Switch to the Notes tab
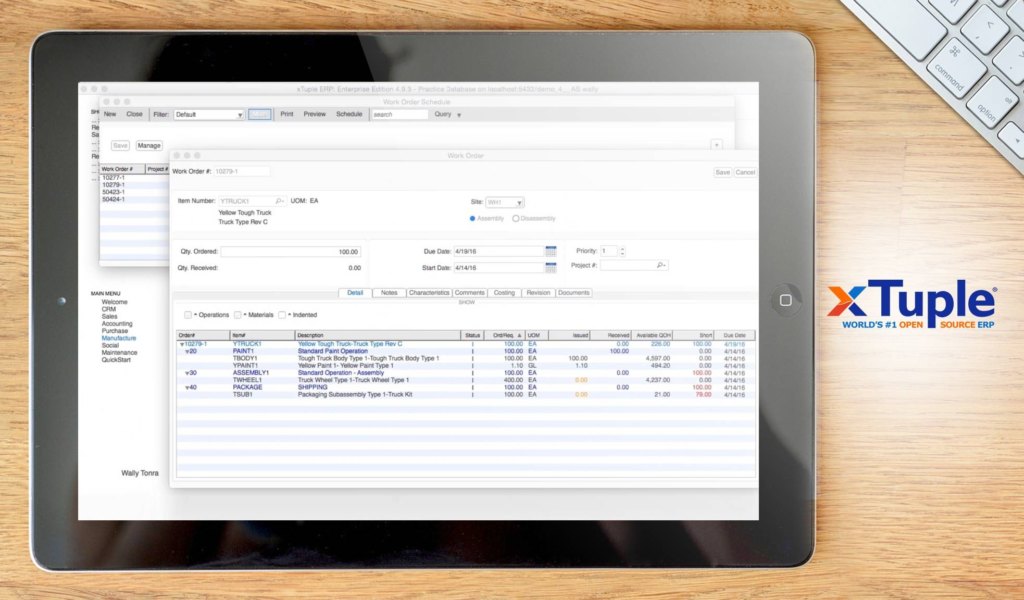This screenshot has width=1024, height=600. point(389,293)
